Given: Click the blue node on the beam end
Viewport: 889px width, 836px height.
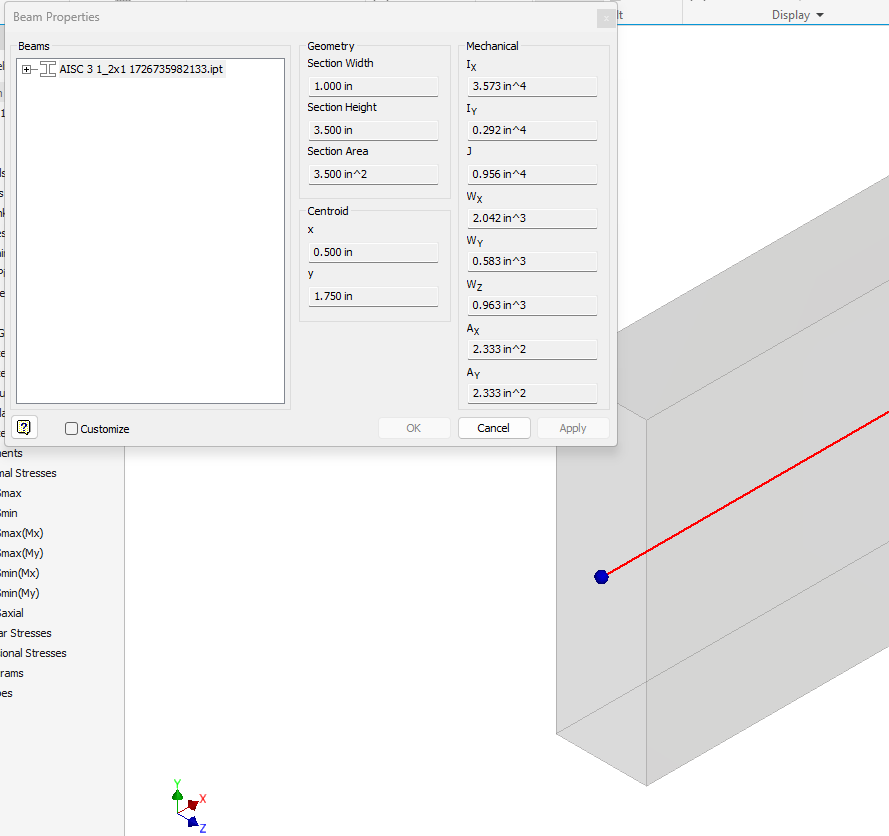Looking at the screenshot, I should (601, 577).
